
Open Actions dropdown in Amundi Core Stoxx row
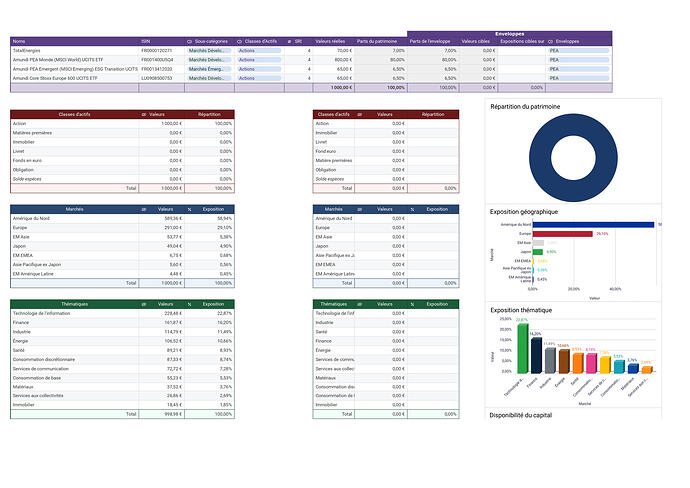click(259, 78)
